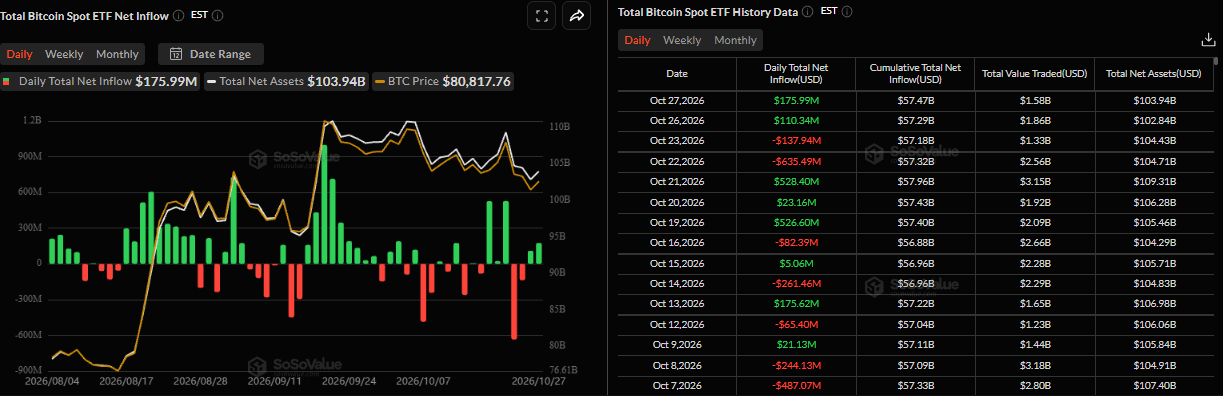Screen dimensions: 1223x396
Task: Click the -$82.39M daily inflow cell
Action: point(796,242)
